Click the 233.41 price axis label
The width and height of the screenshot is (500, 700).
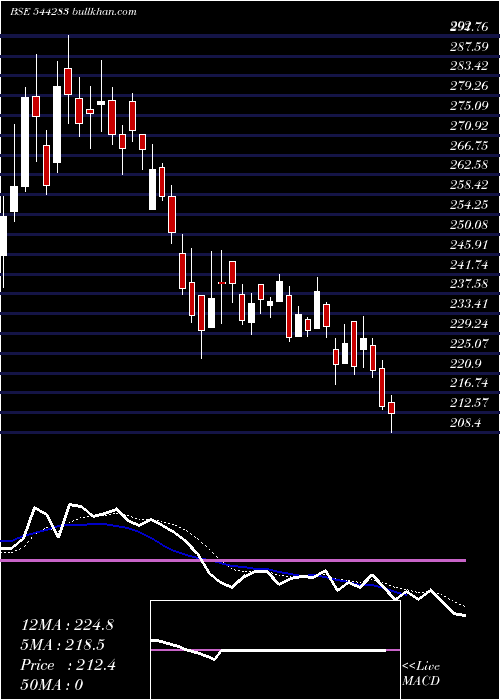pyautogui.click(x=469, y=304)
